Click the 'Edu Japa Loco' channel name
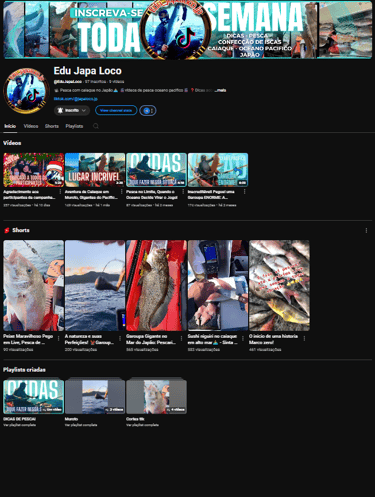 click(88, 71)
